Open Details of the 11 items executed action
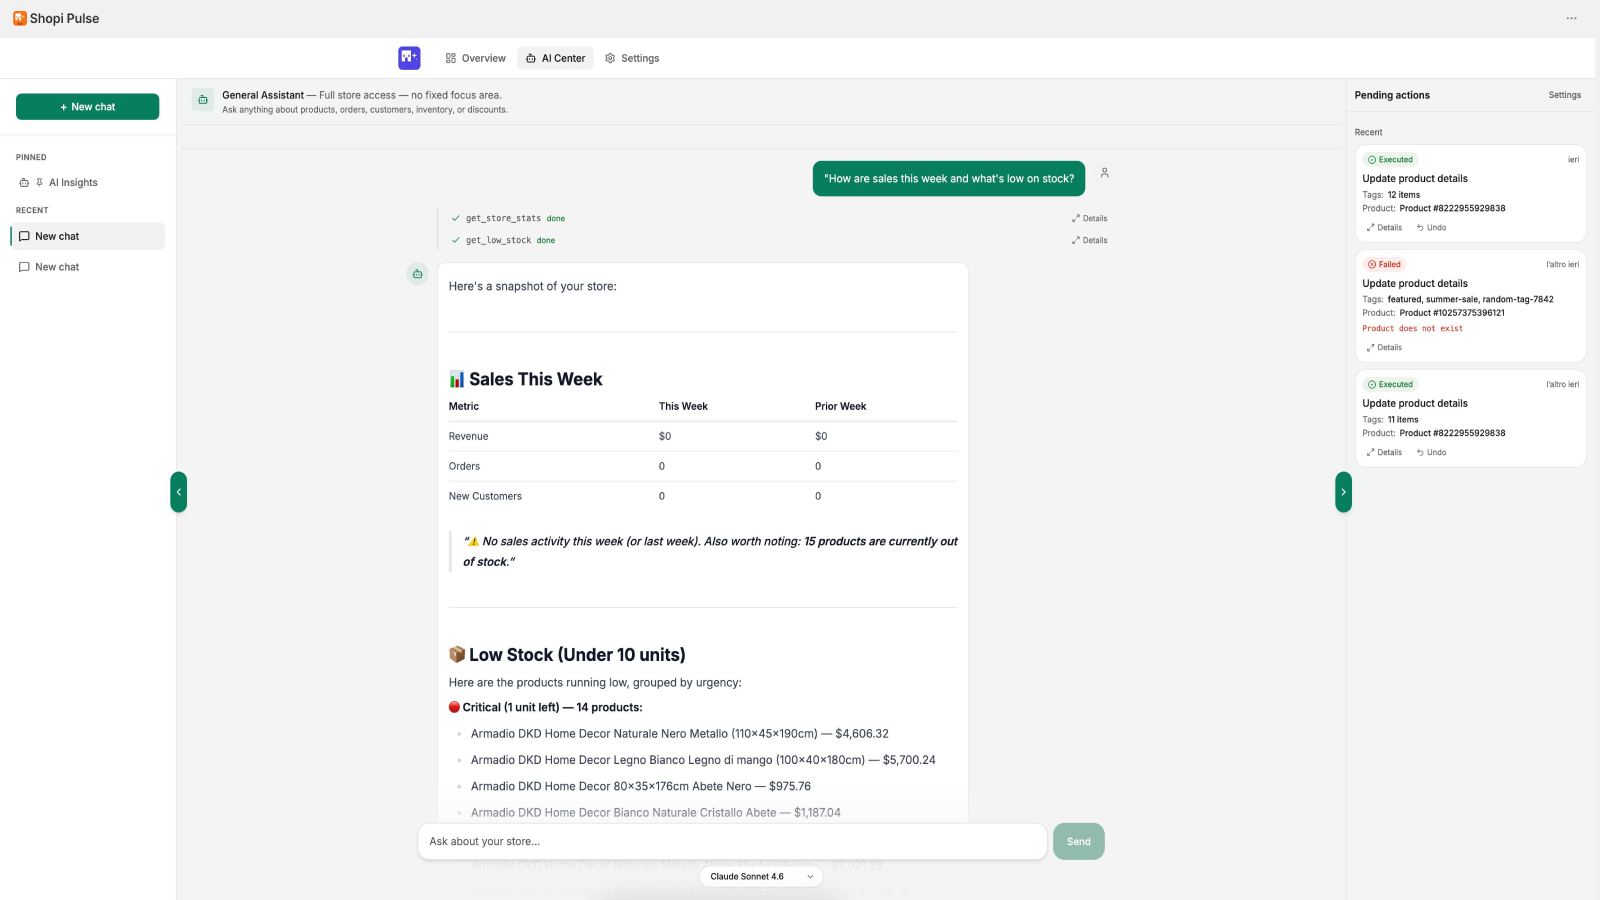The height and width of the screenshot is (900, 1600). coord(1385,453)
